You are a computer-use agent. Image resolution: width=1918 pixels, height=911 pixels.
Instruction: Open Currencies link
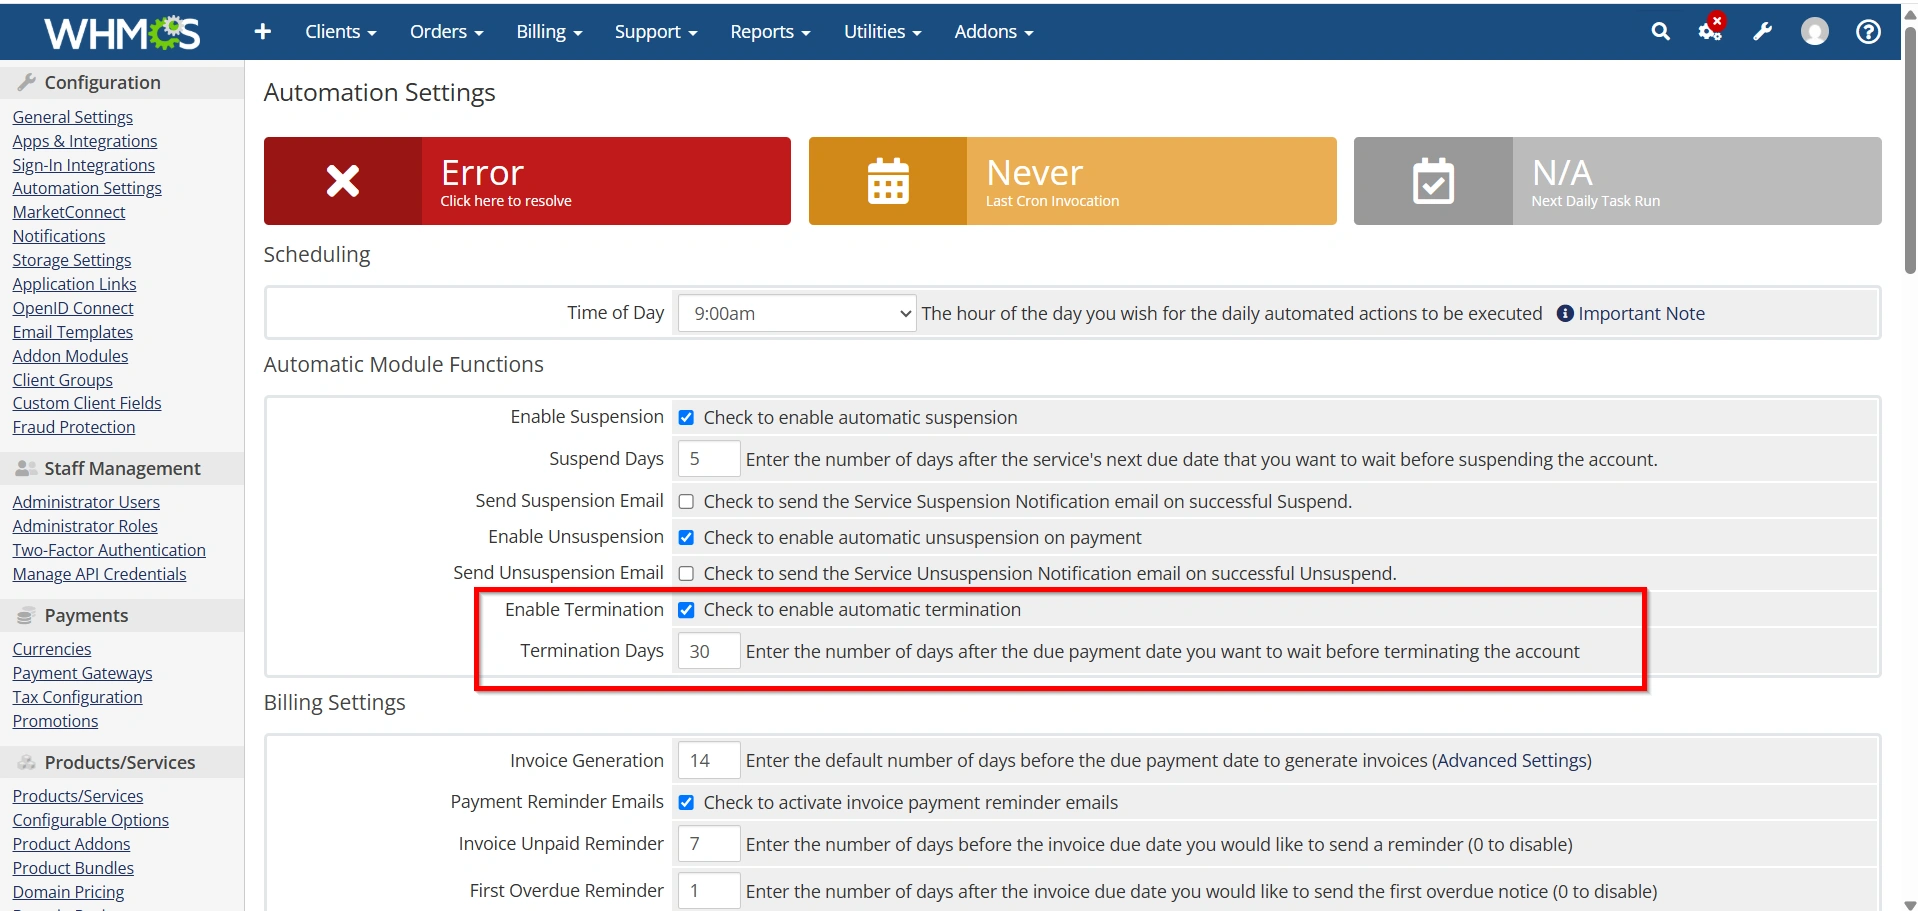point(52,649)
